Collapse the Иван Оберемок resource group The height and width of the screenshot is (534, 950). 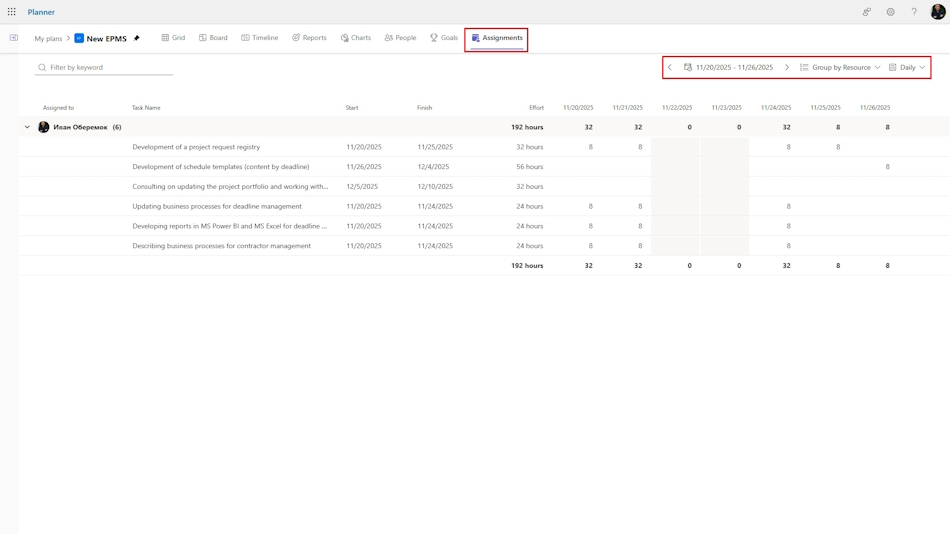click(27, 127)
